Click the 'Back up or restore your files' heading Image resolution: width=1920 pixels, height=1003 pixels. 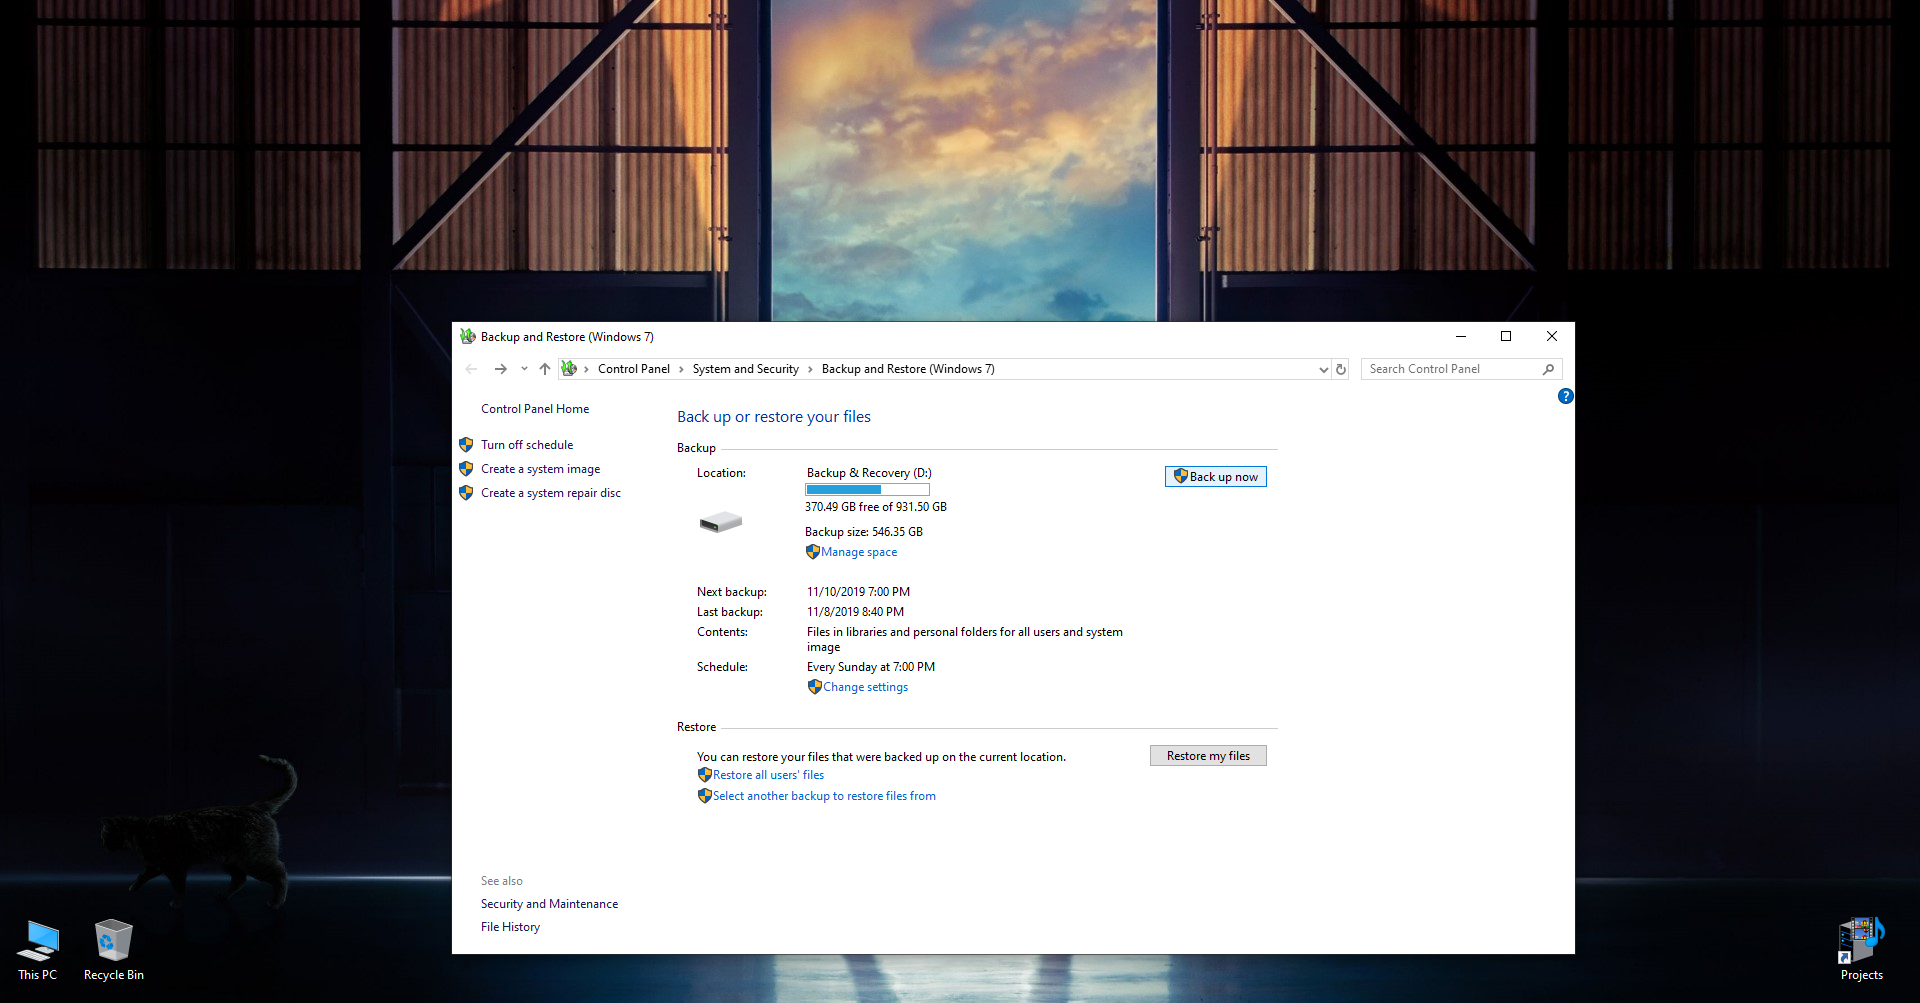click(x=774, y=417)
